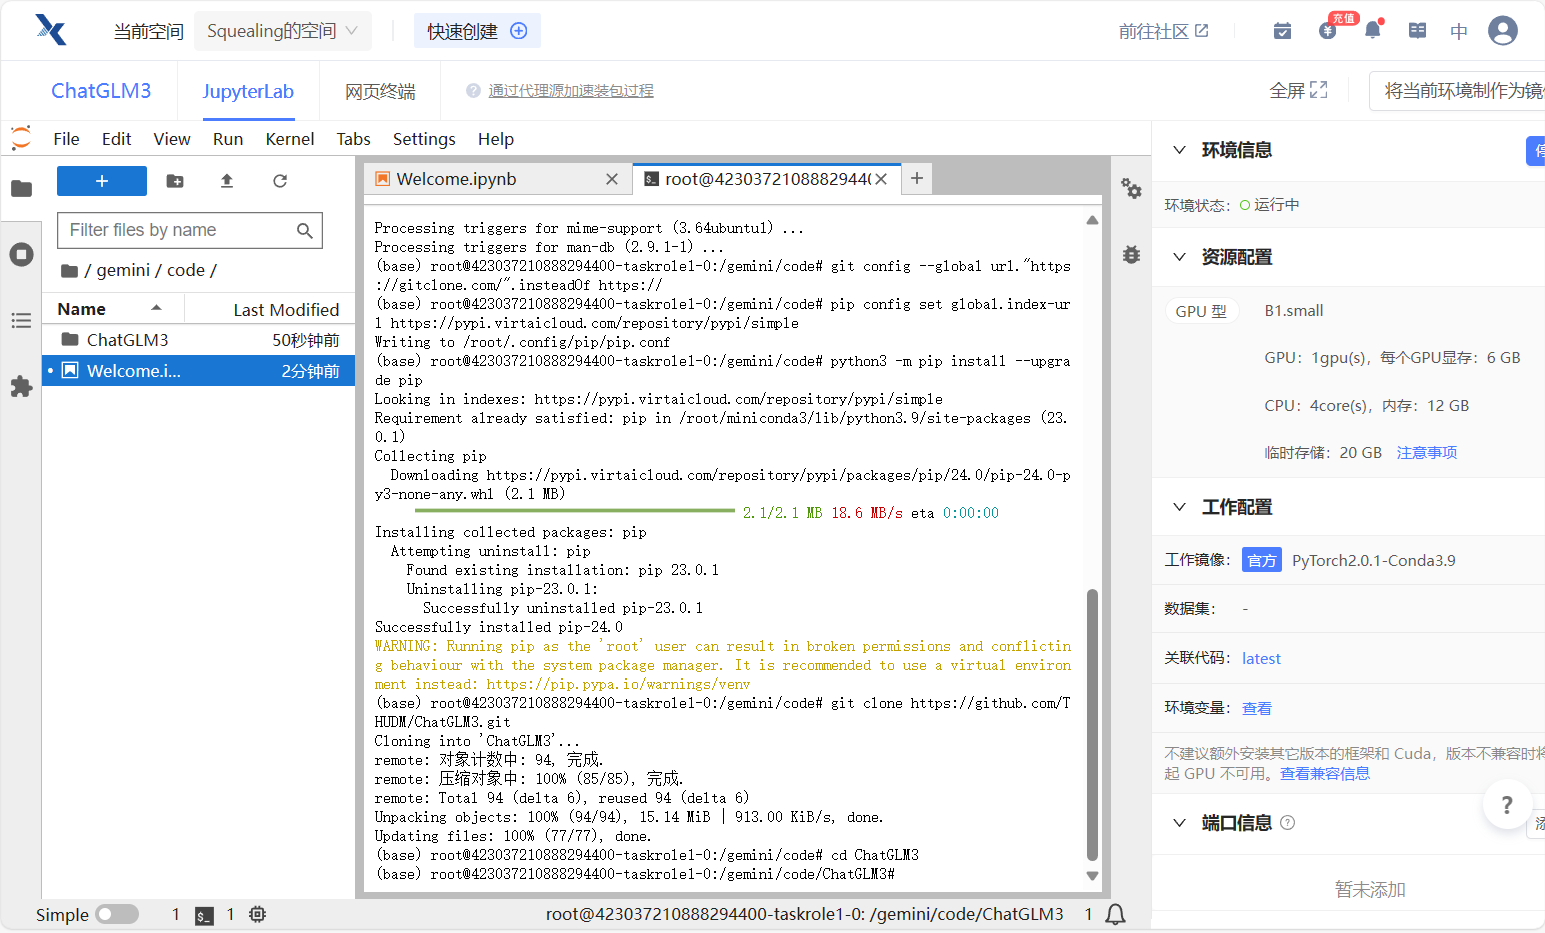
Task: Open the table of contents sidebar
Action: click(x=21, y=320)
